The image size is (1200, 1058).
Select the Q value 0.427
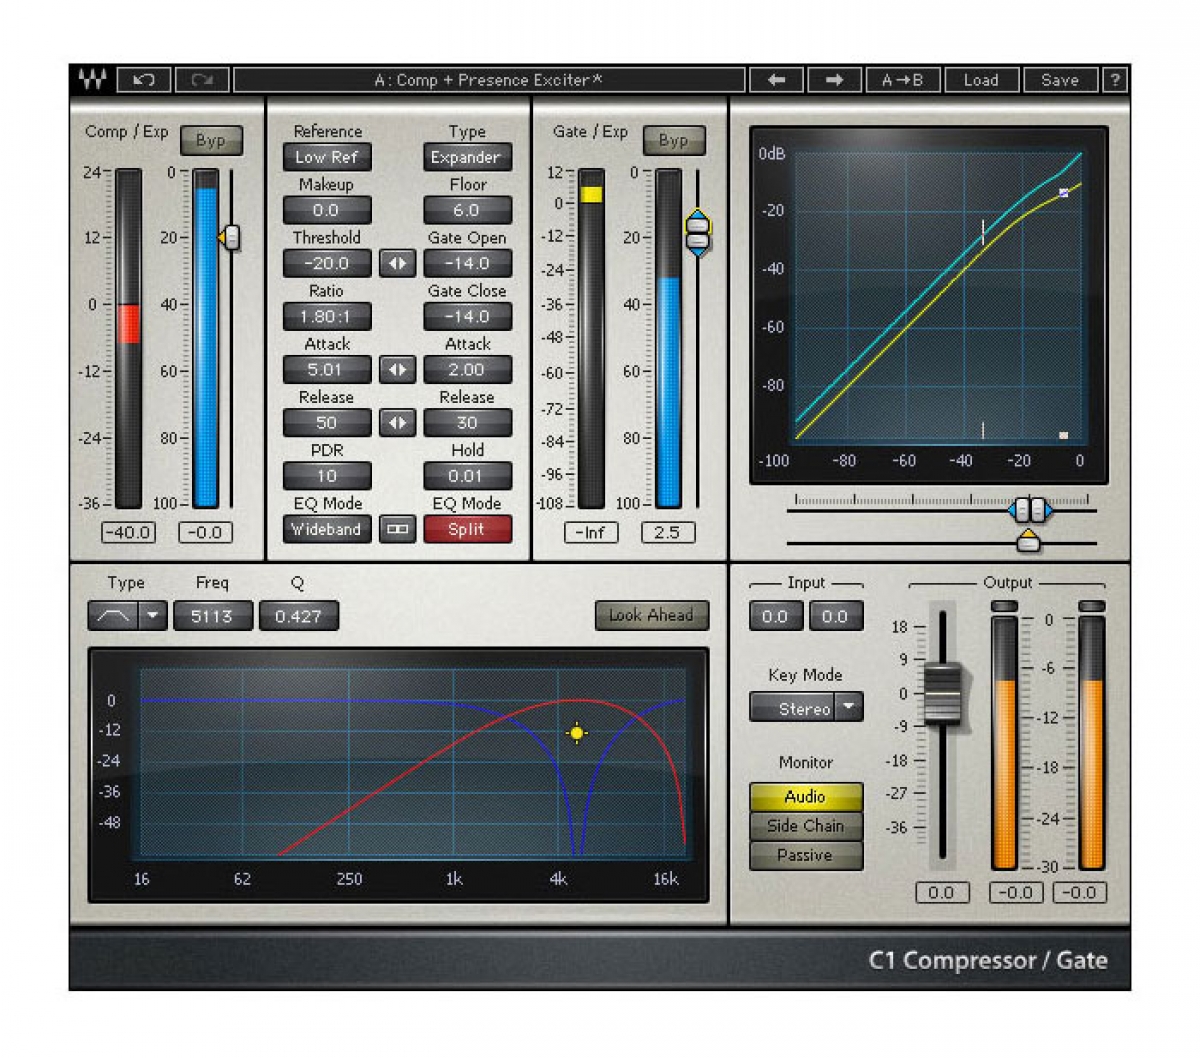(298, 616)
